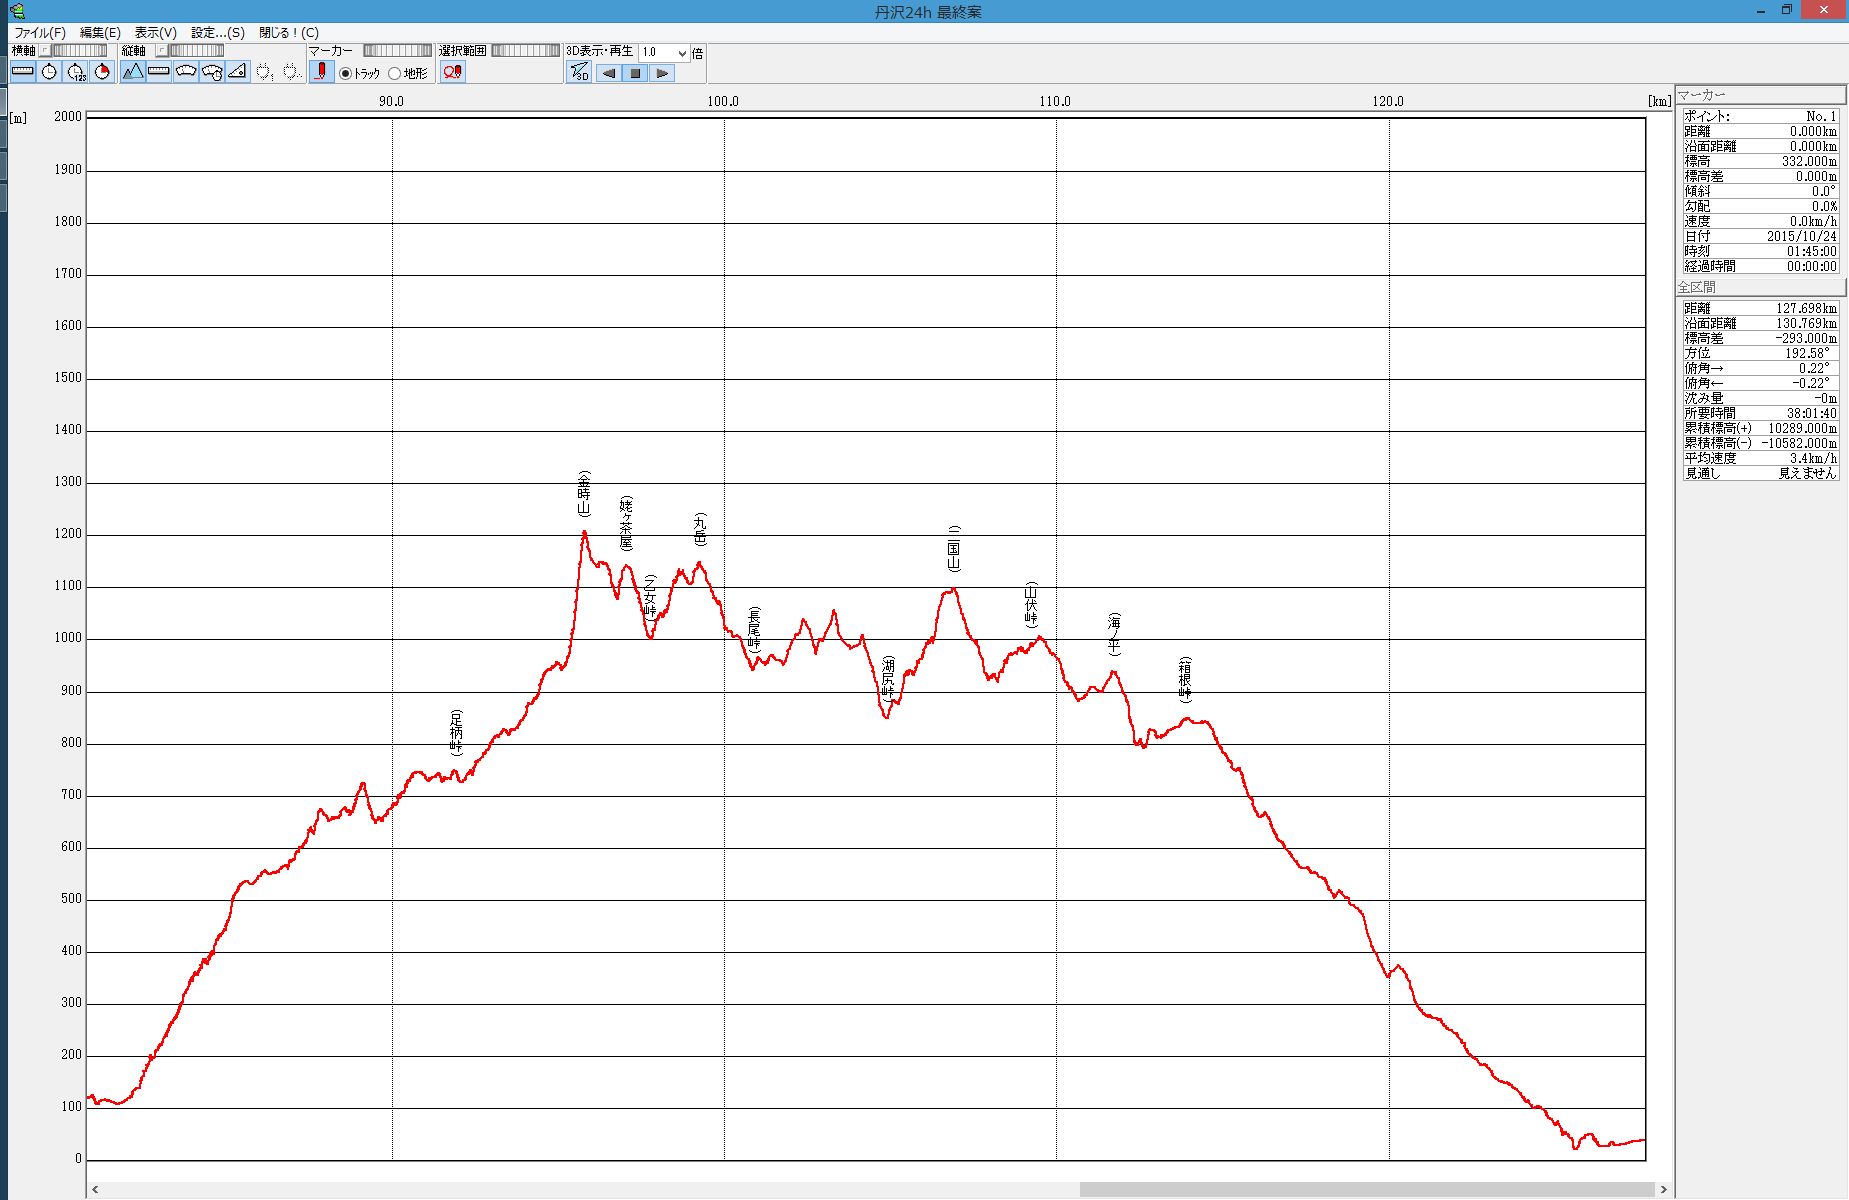Click the second dotted plug icon

click(291, 72)
